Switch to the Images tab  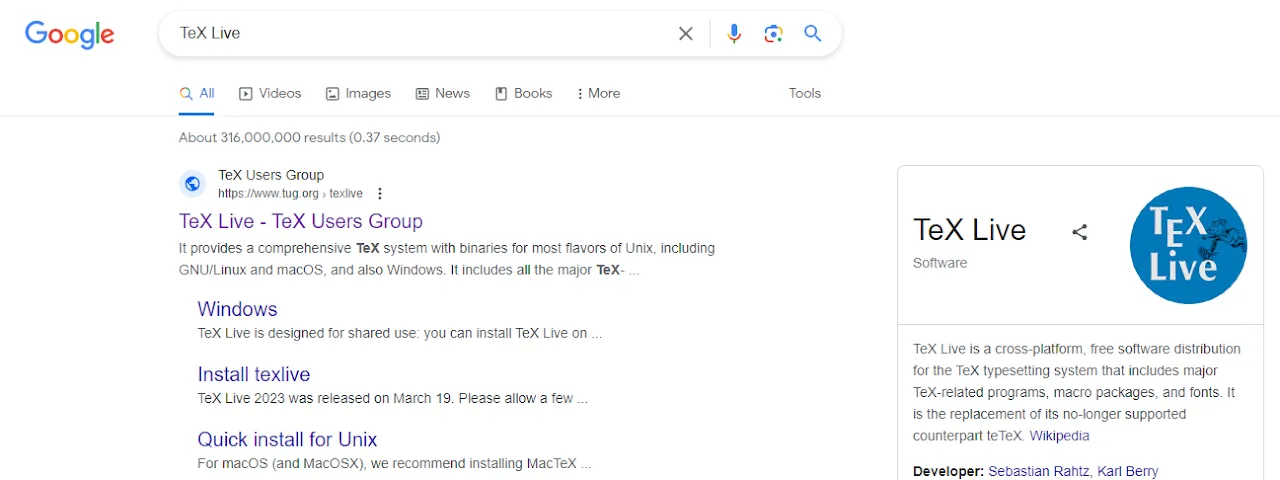coord(358,93)
